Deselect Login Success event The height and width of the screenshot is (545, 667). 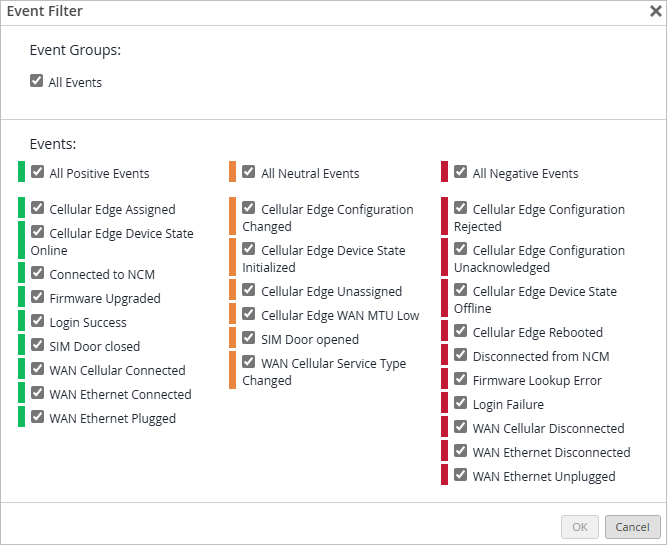(x=37, y=321)
